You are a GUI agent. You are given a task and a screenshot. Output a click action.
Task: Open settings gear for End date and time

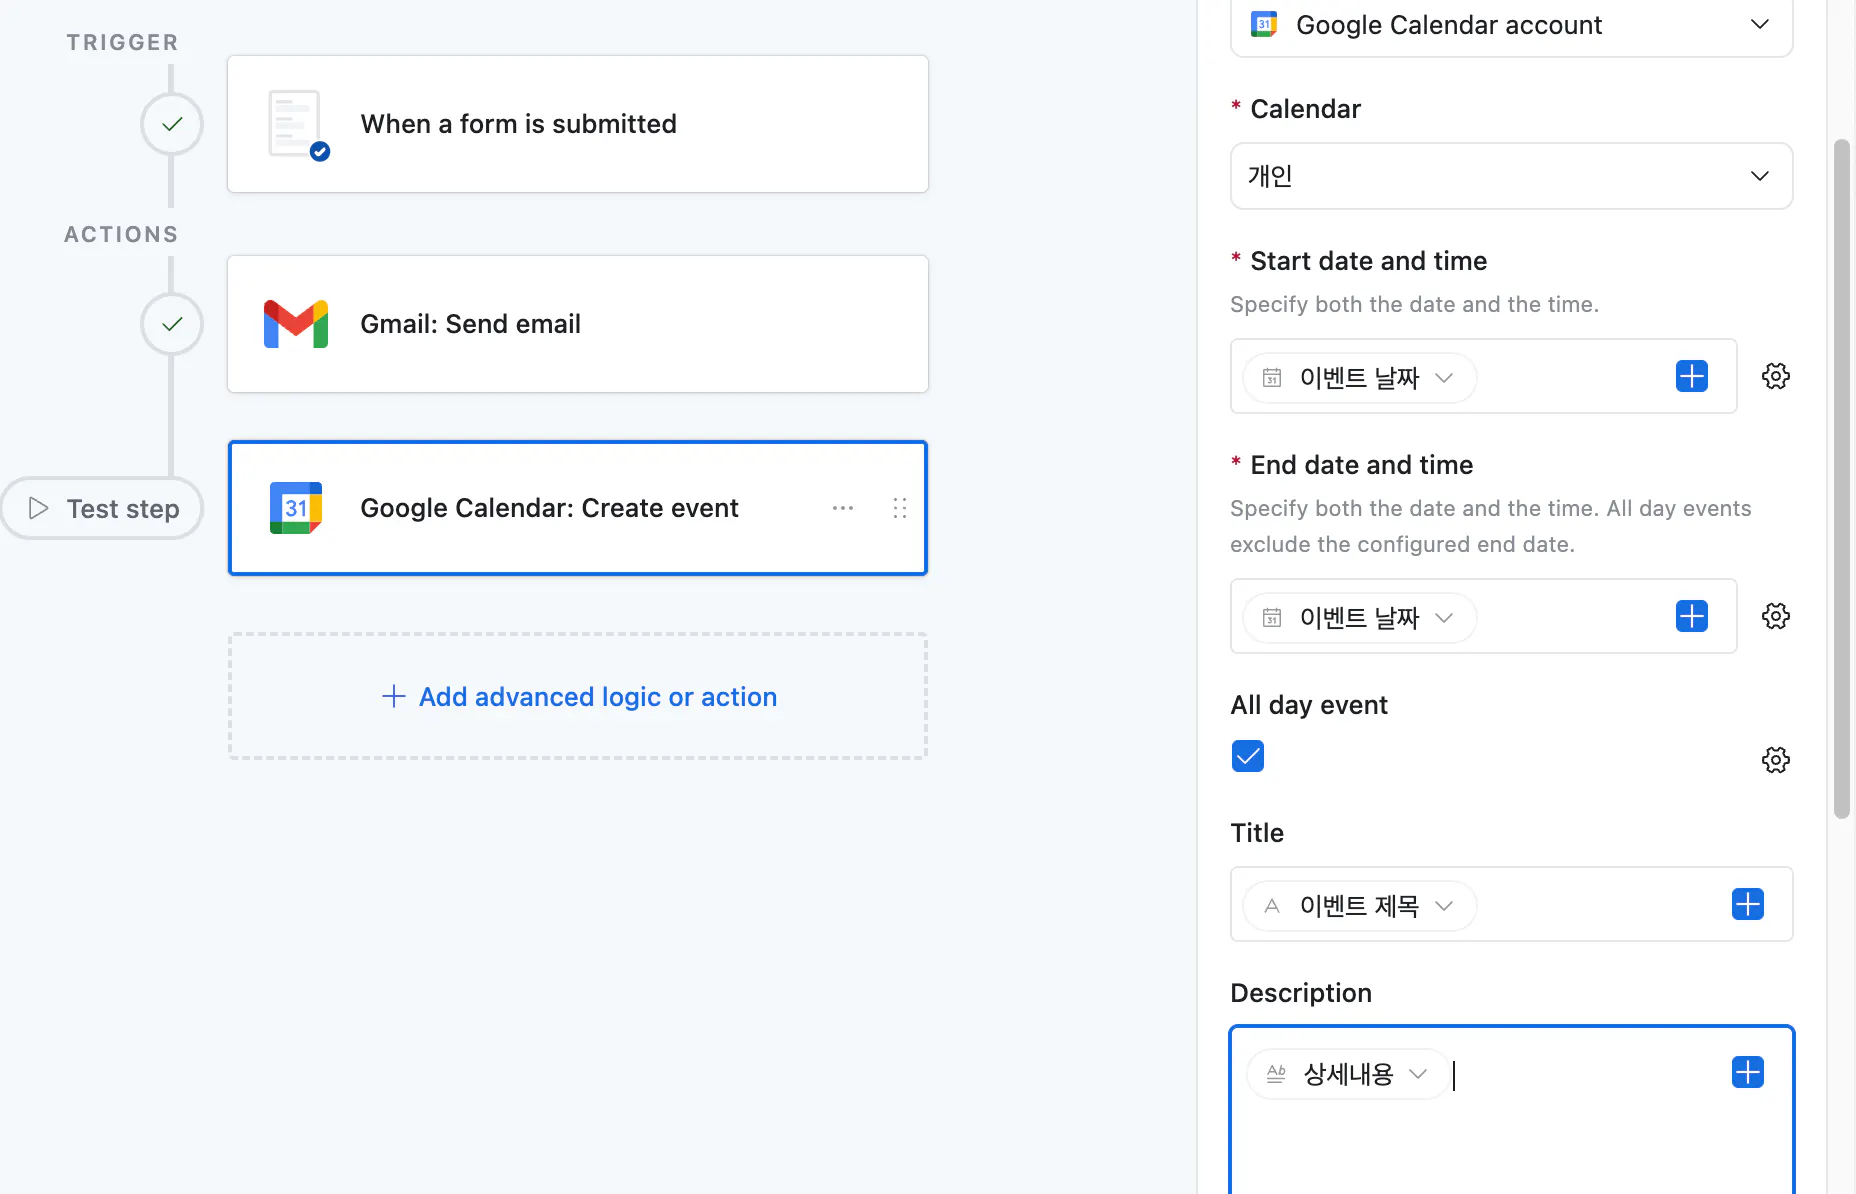pyautogui.click(x=1775, y=616)
